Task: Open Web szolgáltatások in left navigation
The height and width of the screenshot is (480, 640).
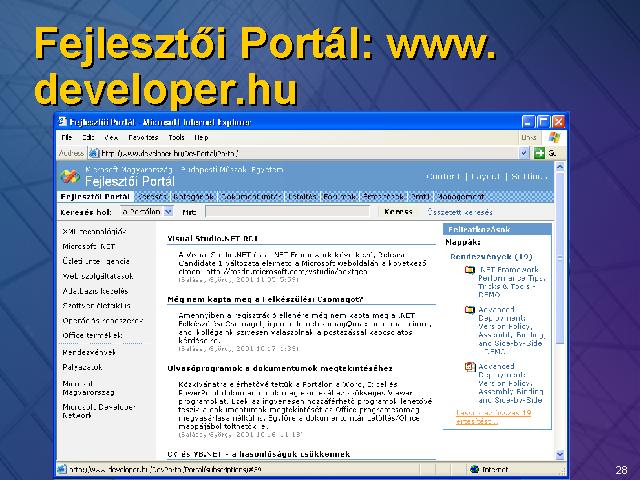Action: click(x=98, y=276)
